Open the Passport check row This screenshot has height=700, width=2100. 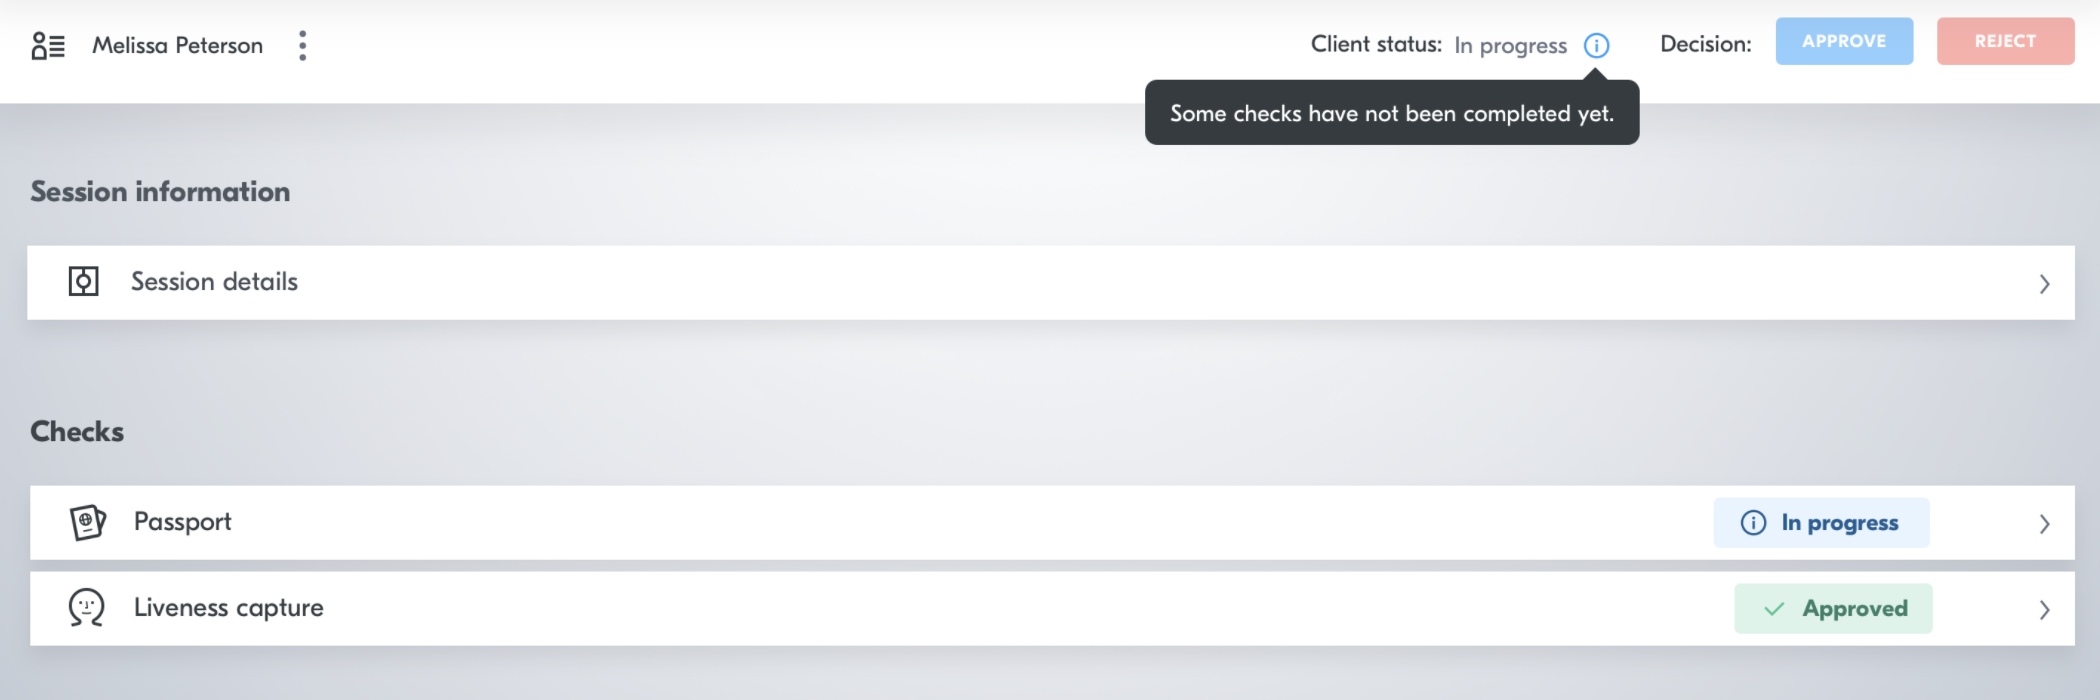pyautogui.click(x=1052, y=523)
